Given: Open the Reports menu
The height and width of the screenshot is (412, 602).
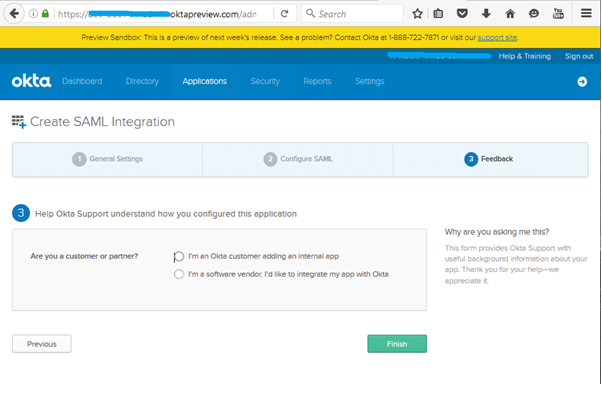Looking at the screenshot, I should tap(317, 81).
